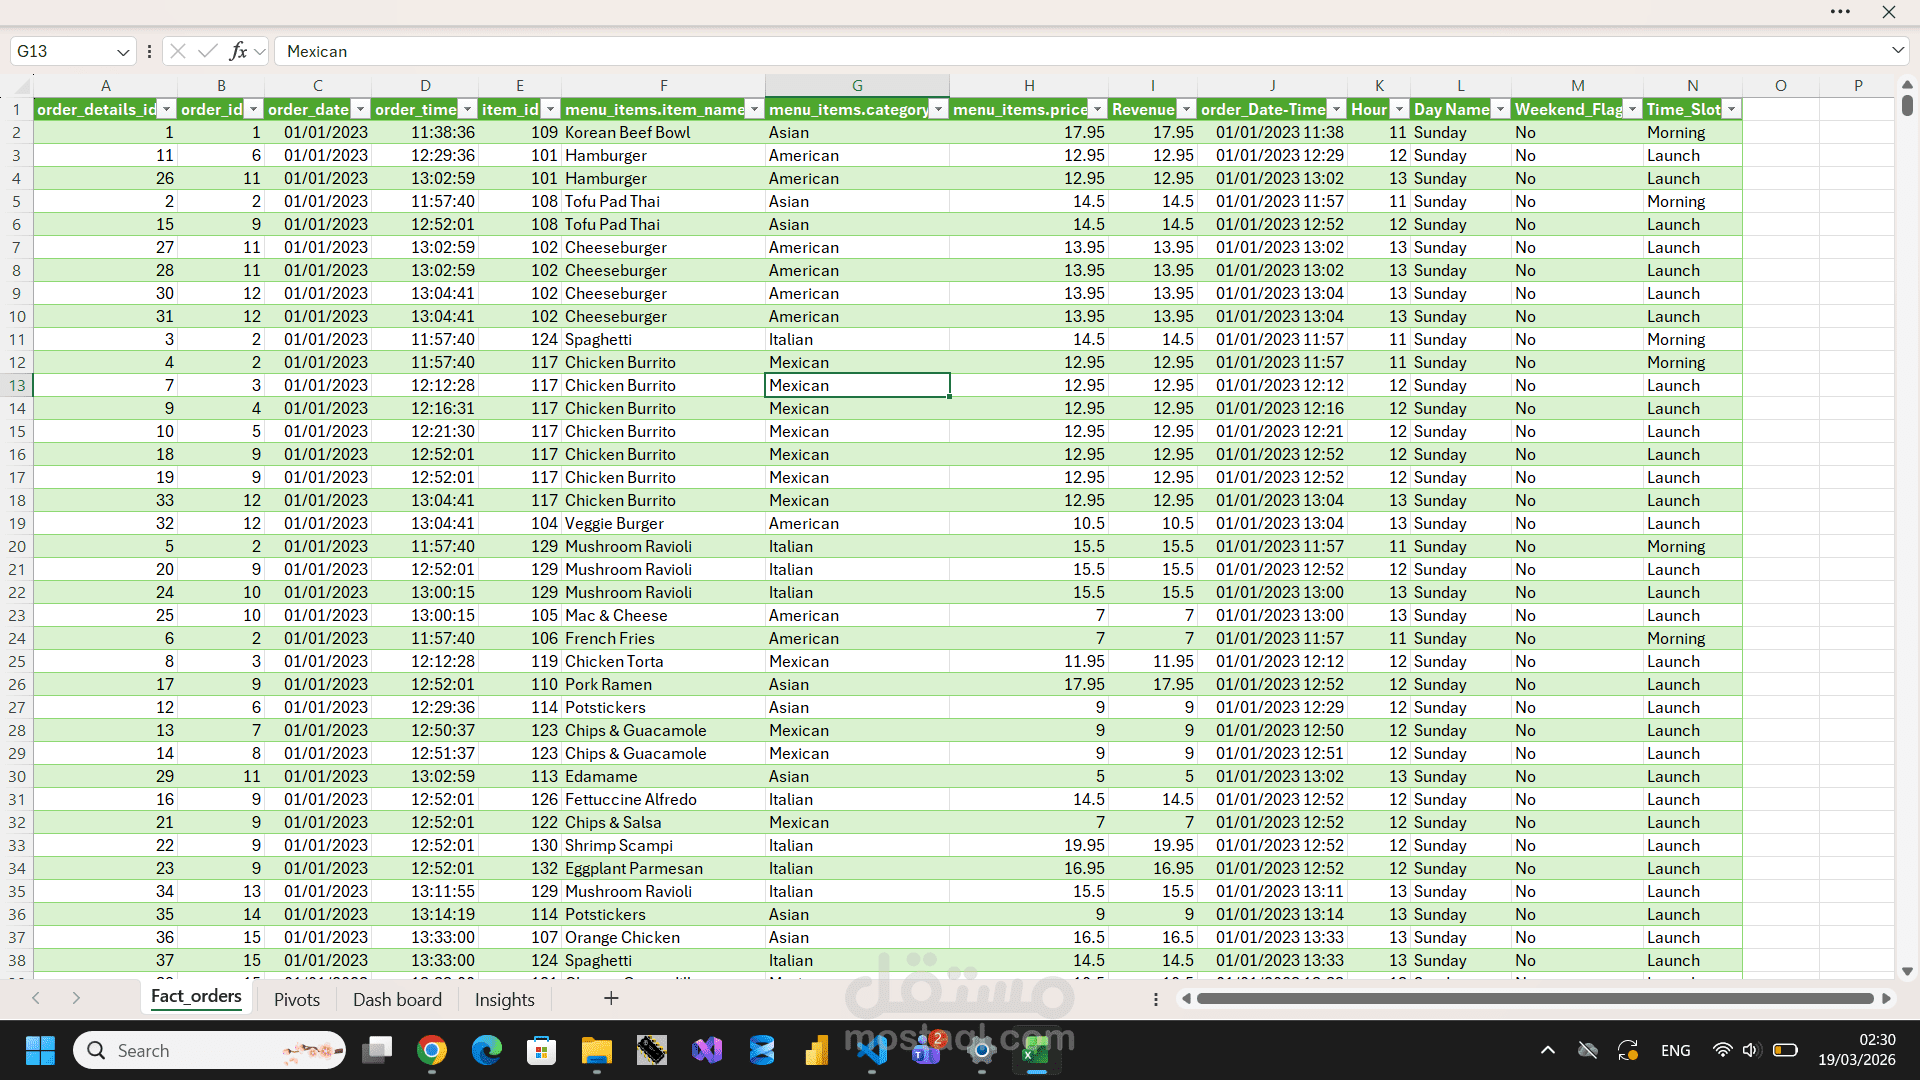The image size is (1920, 1080).
Task: Add a new sheet with plus button
Action: [611, 998]
